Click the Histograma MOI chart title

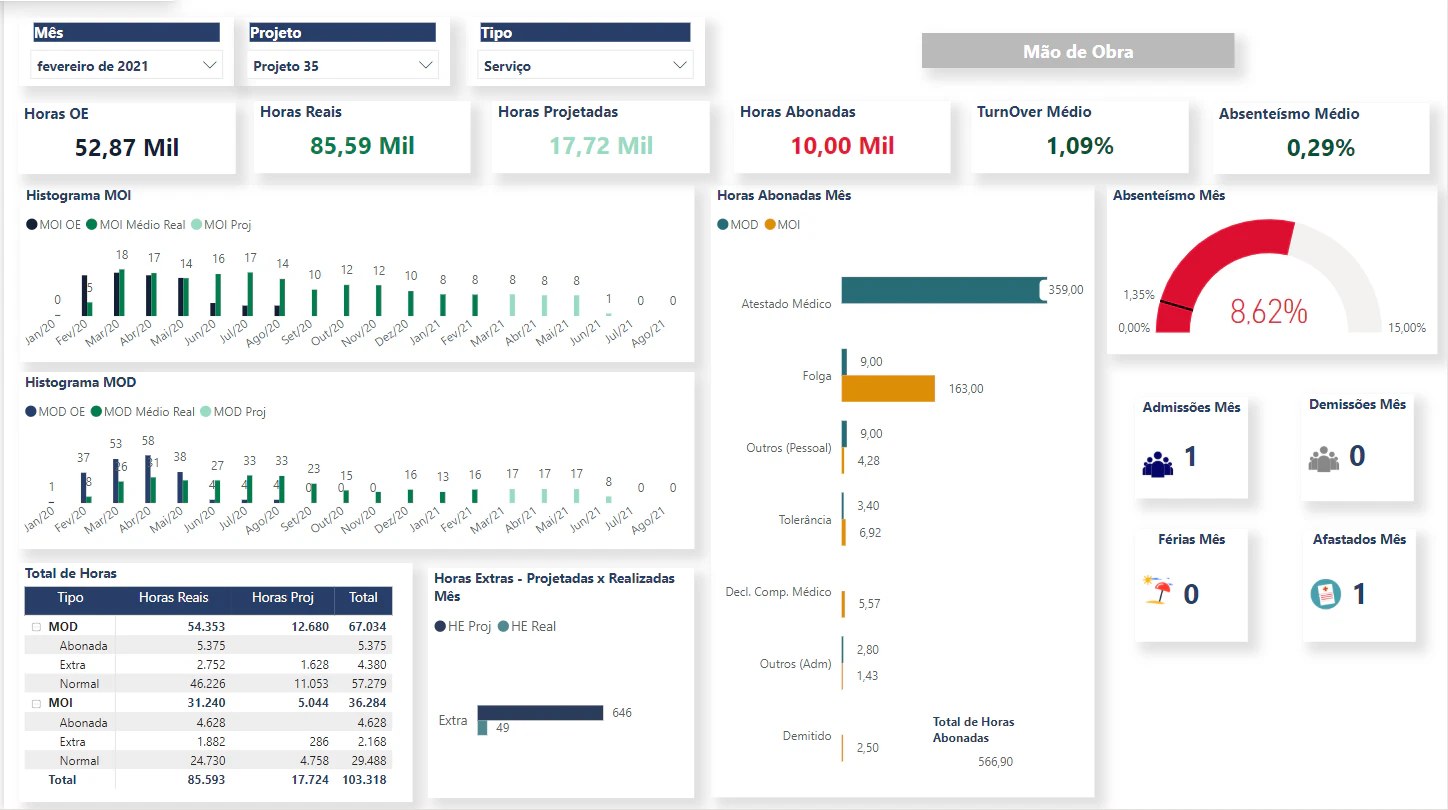78,196
